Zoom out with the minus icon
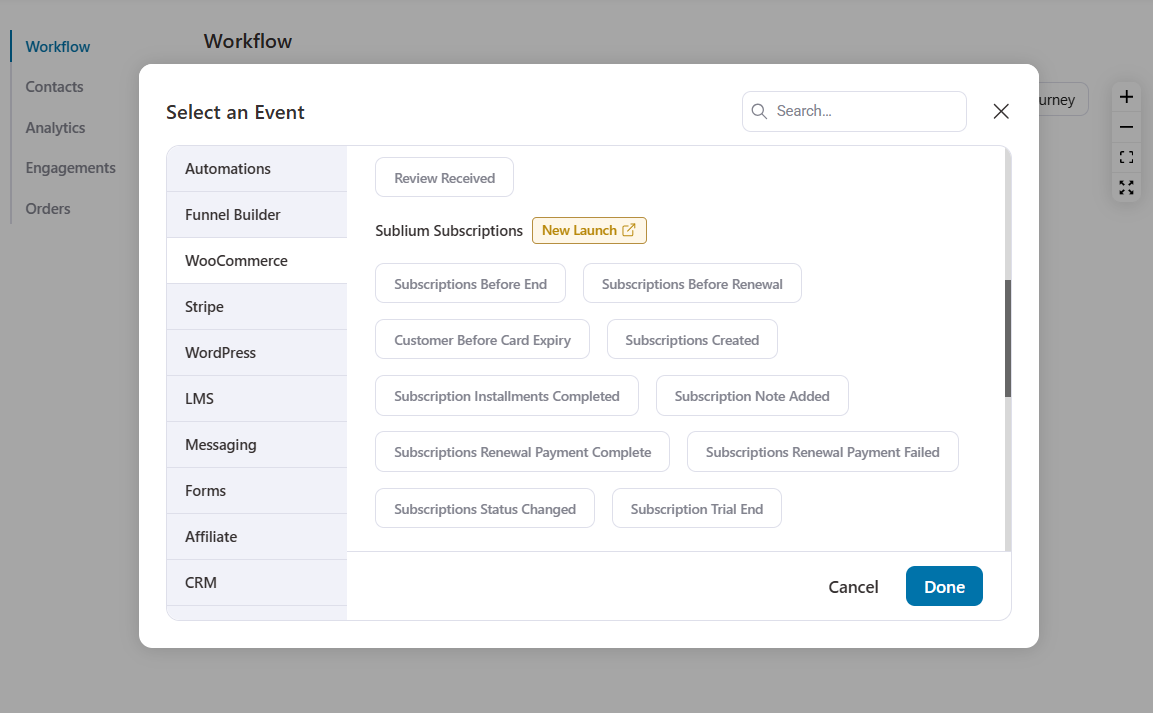 tap(1126, 127)
